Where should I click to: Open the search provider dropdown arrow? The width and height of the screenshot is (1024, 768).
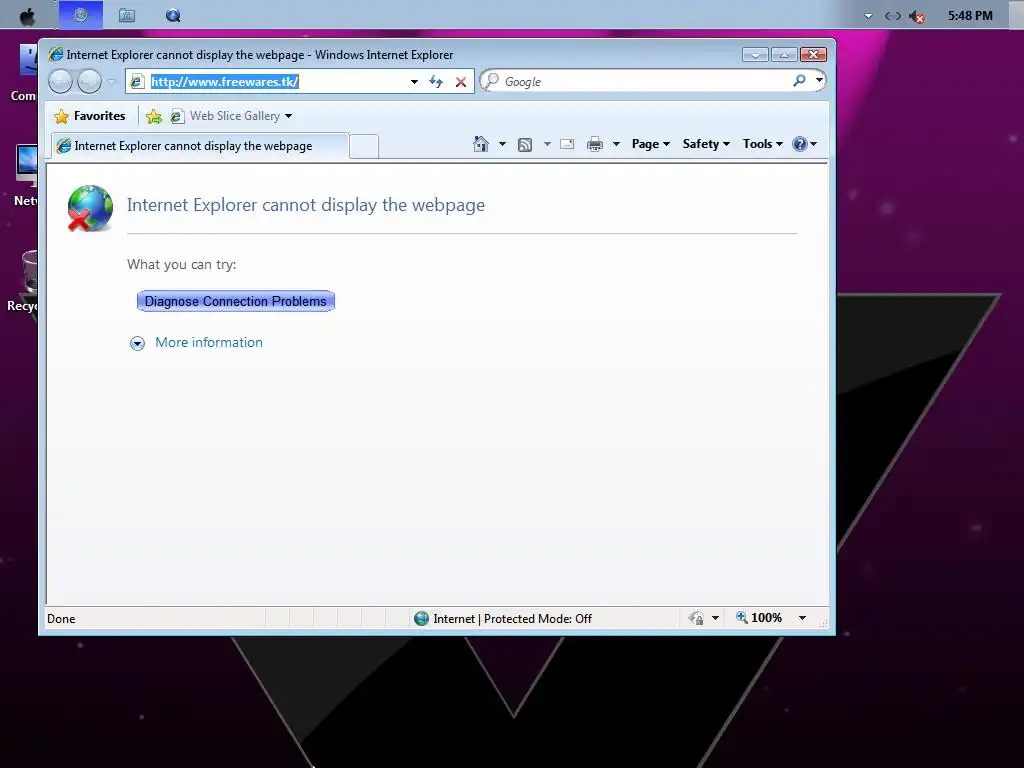pos(819,81)
